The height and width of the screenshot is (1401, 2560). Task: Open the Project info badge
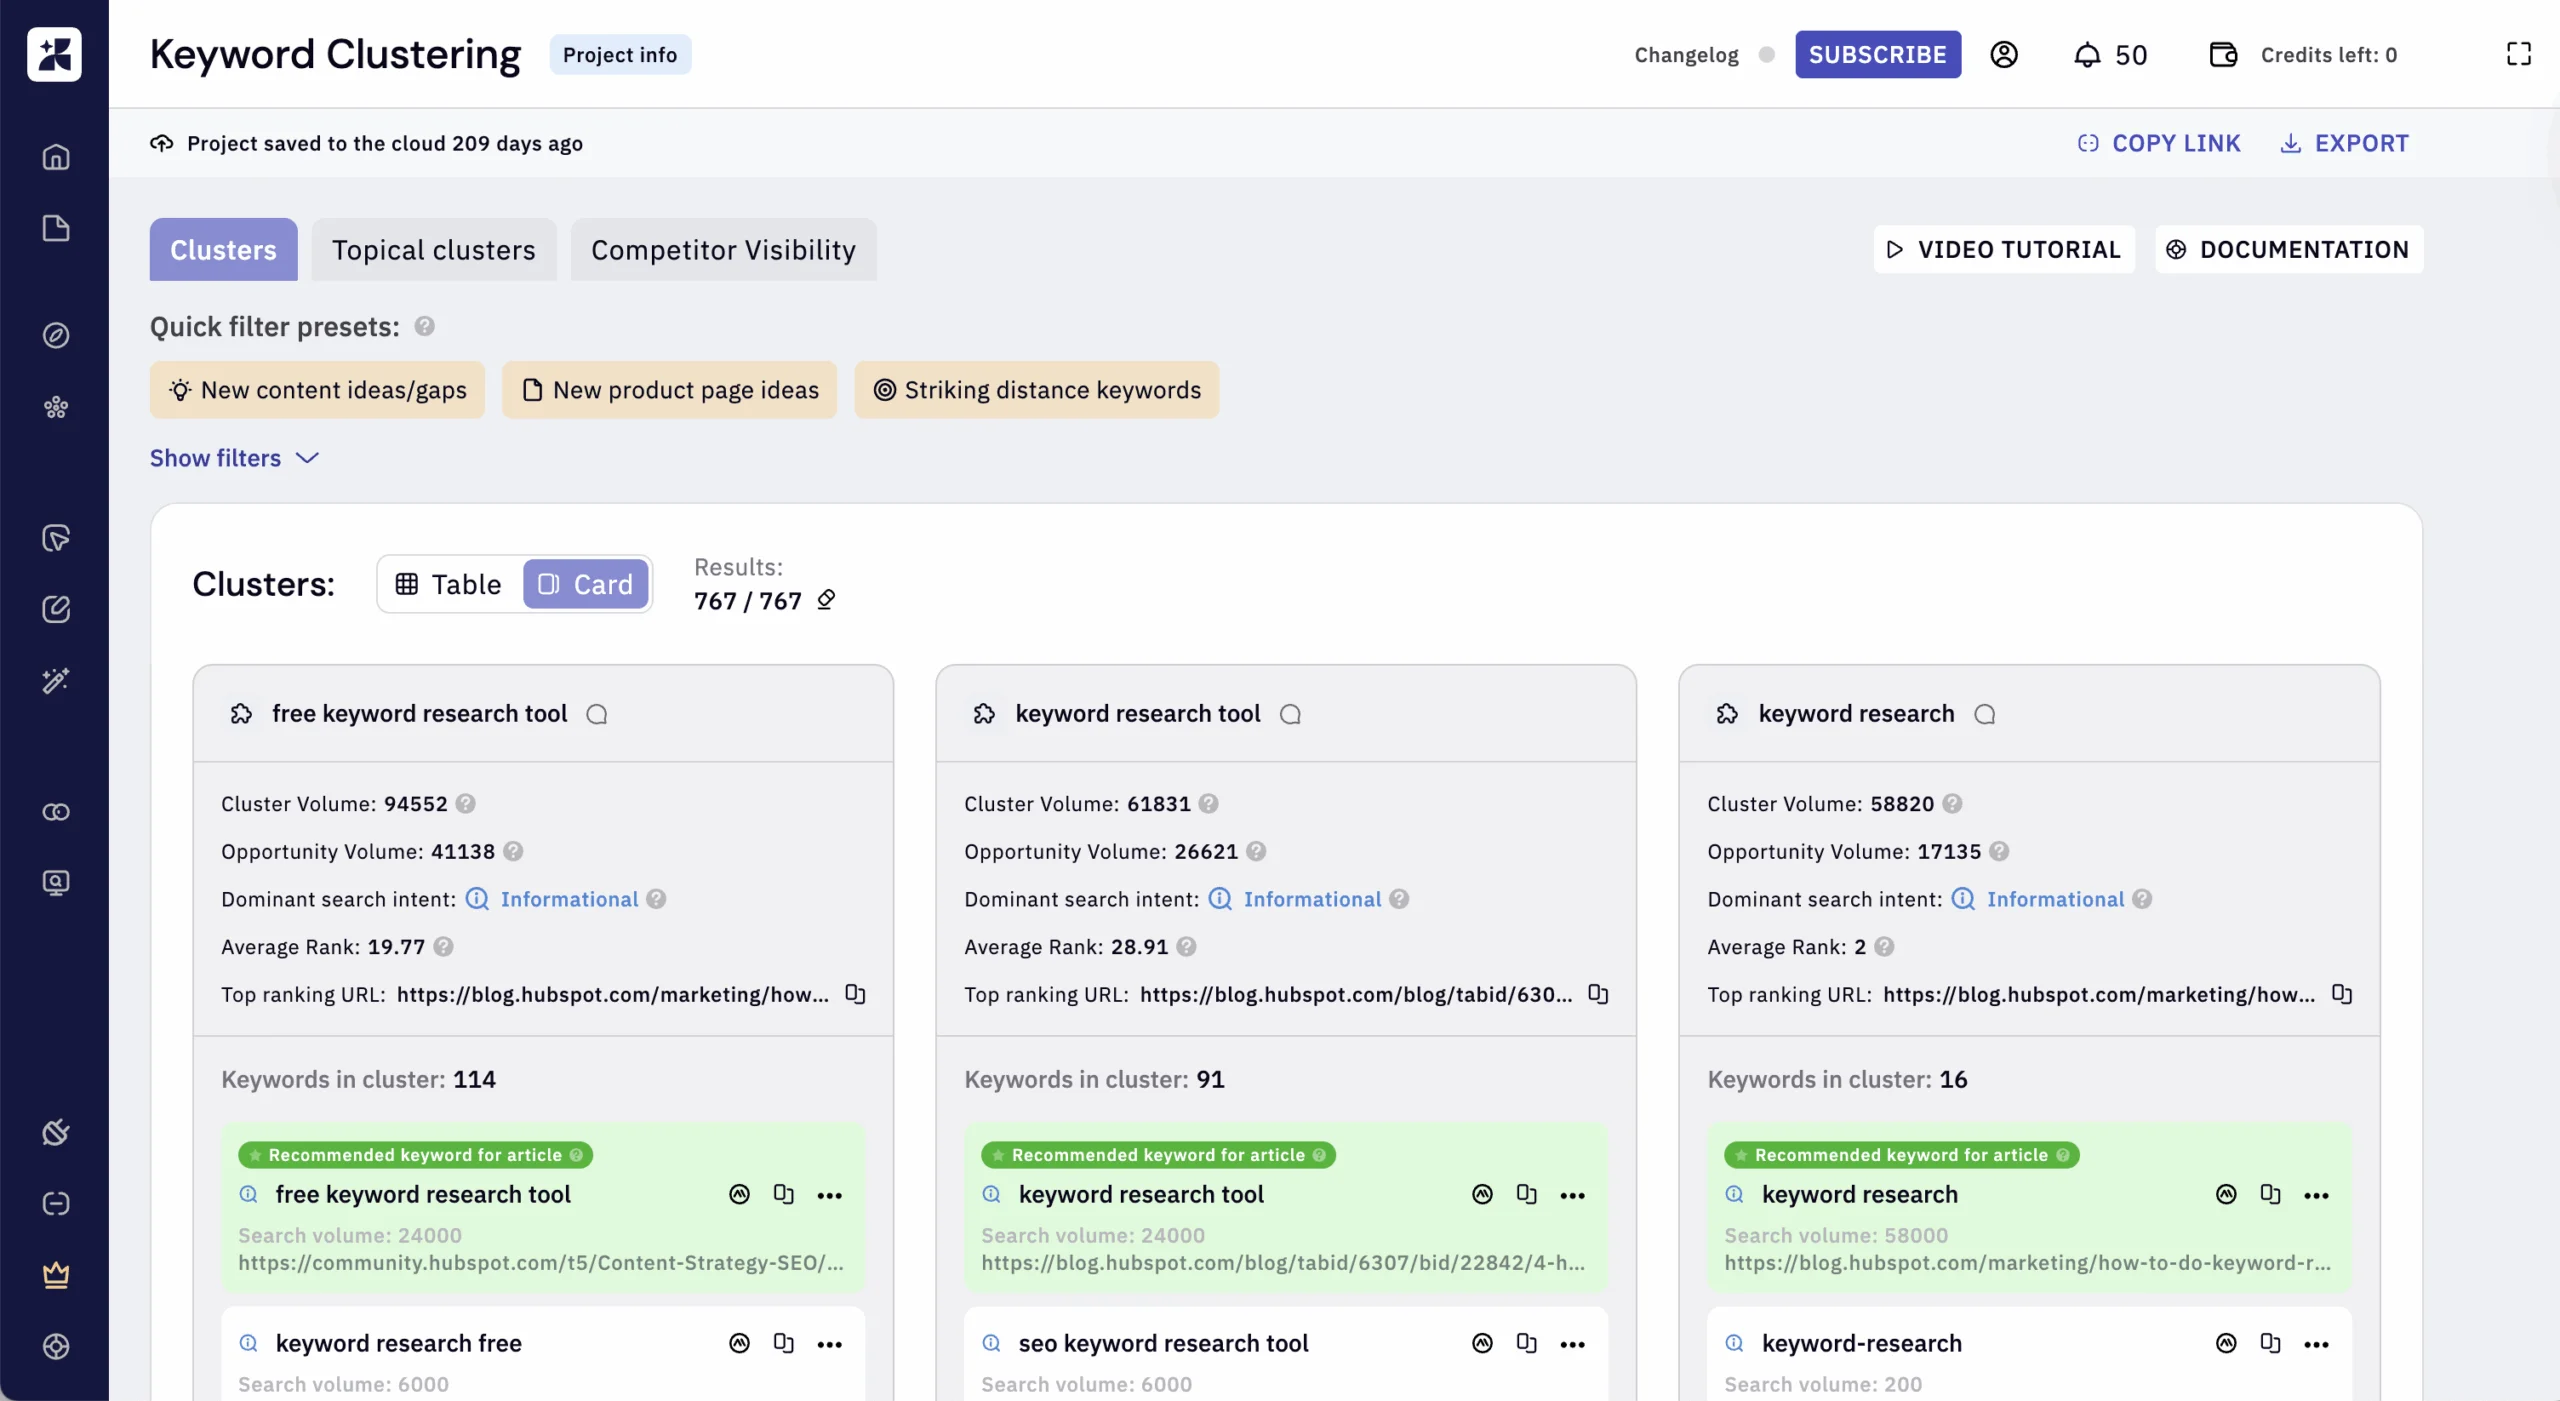(620, 54)
